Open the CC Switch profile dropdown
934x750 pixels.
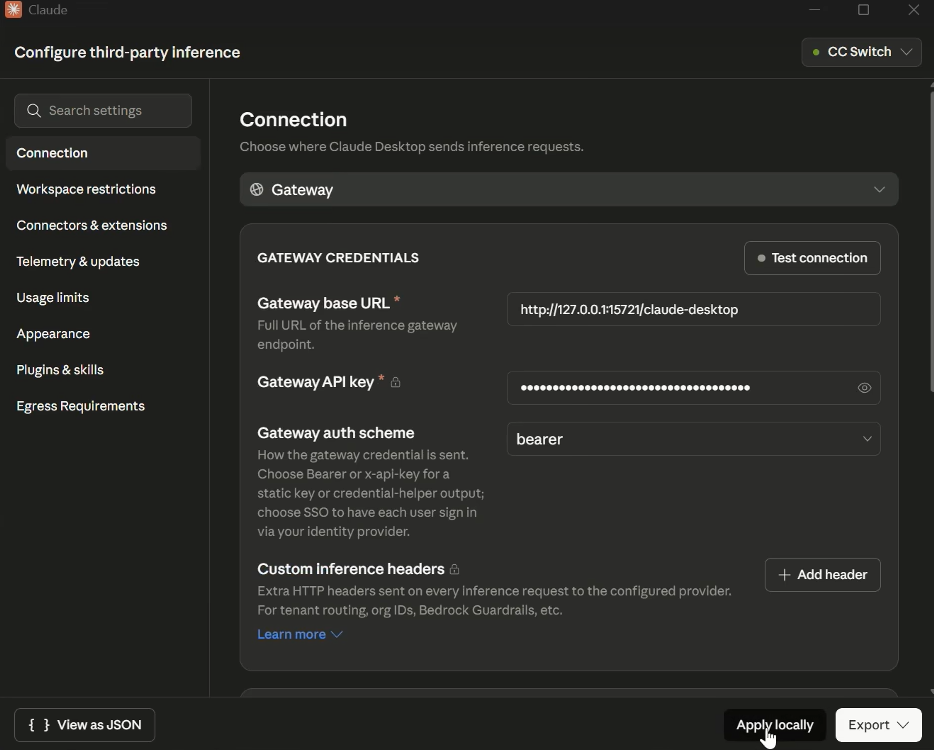coord(861,52)
